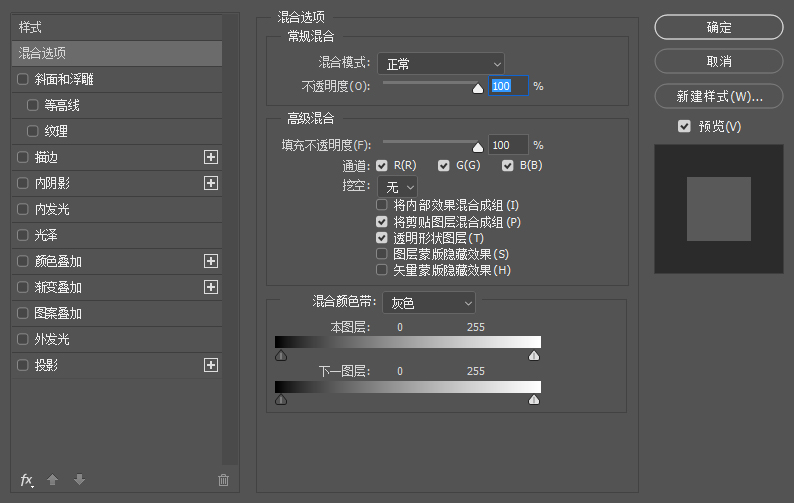Click the styles list vertical scrollbar

tap(230, 239)
